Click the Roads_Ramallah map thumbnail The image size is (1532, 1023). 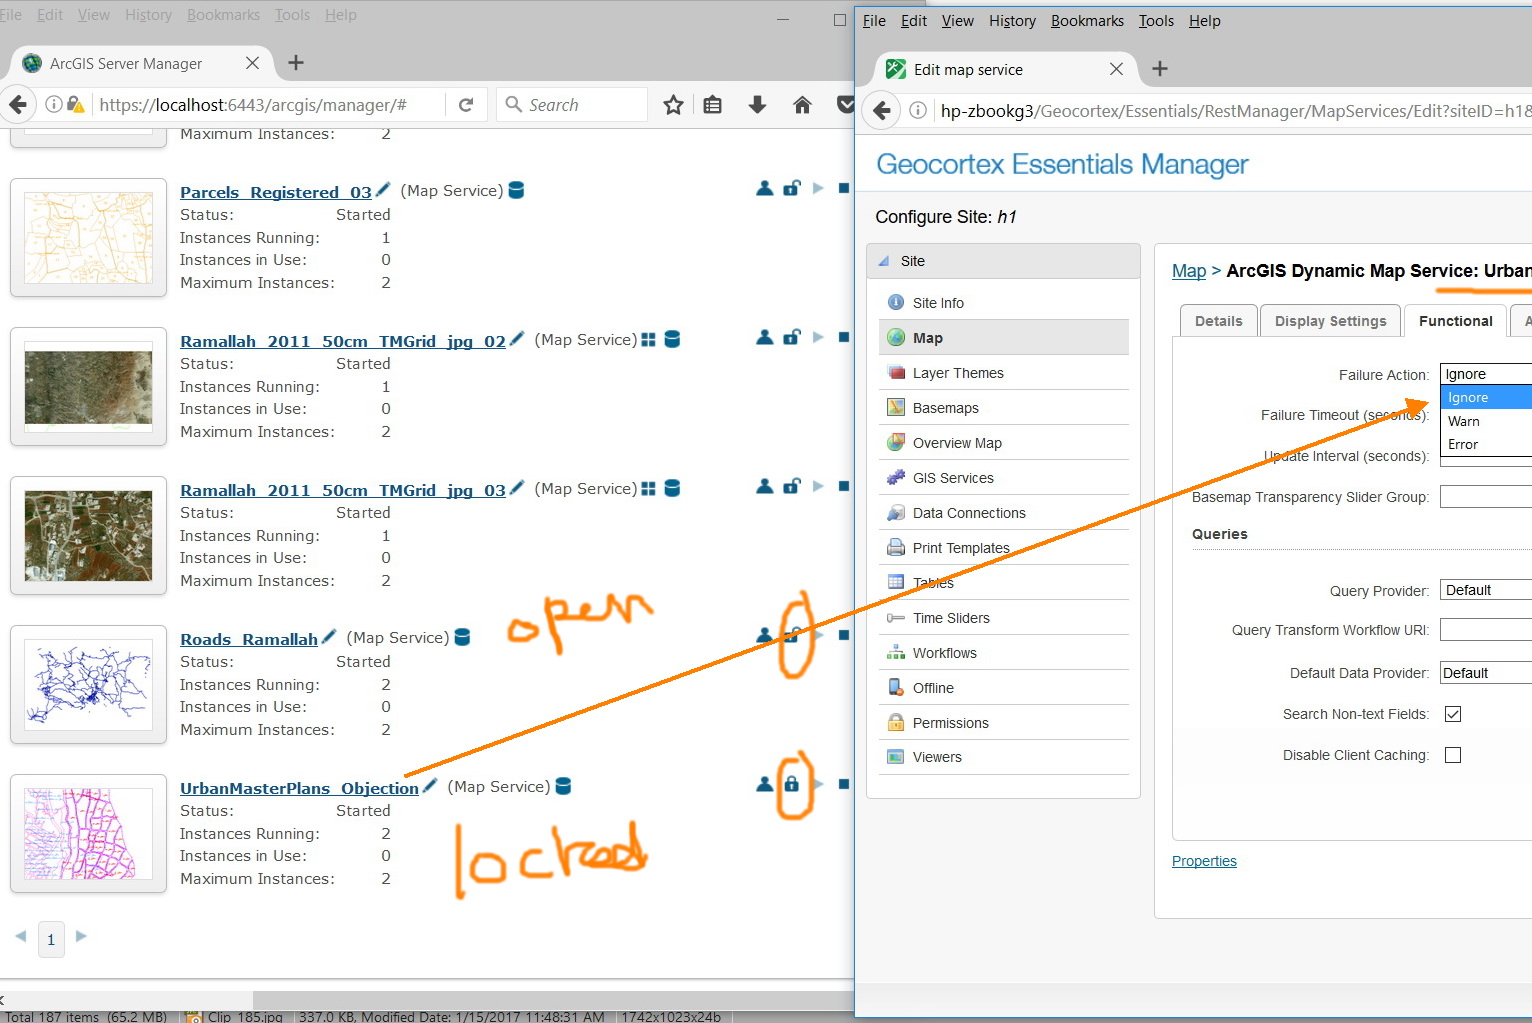pos(88,685)
